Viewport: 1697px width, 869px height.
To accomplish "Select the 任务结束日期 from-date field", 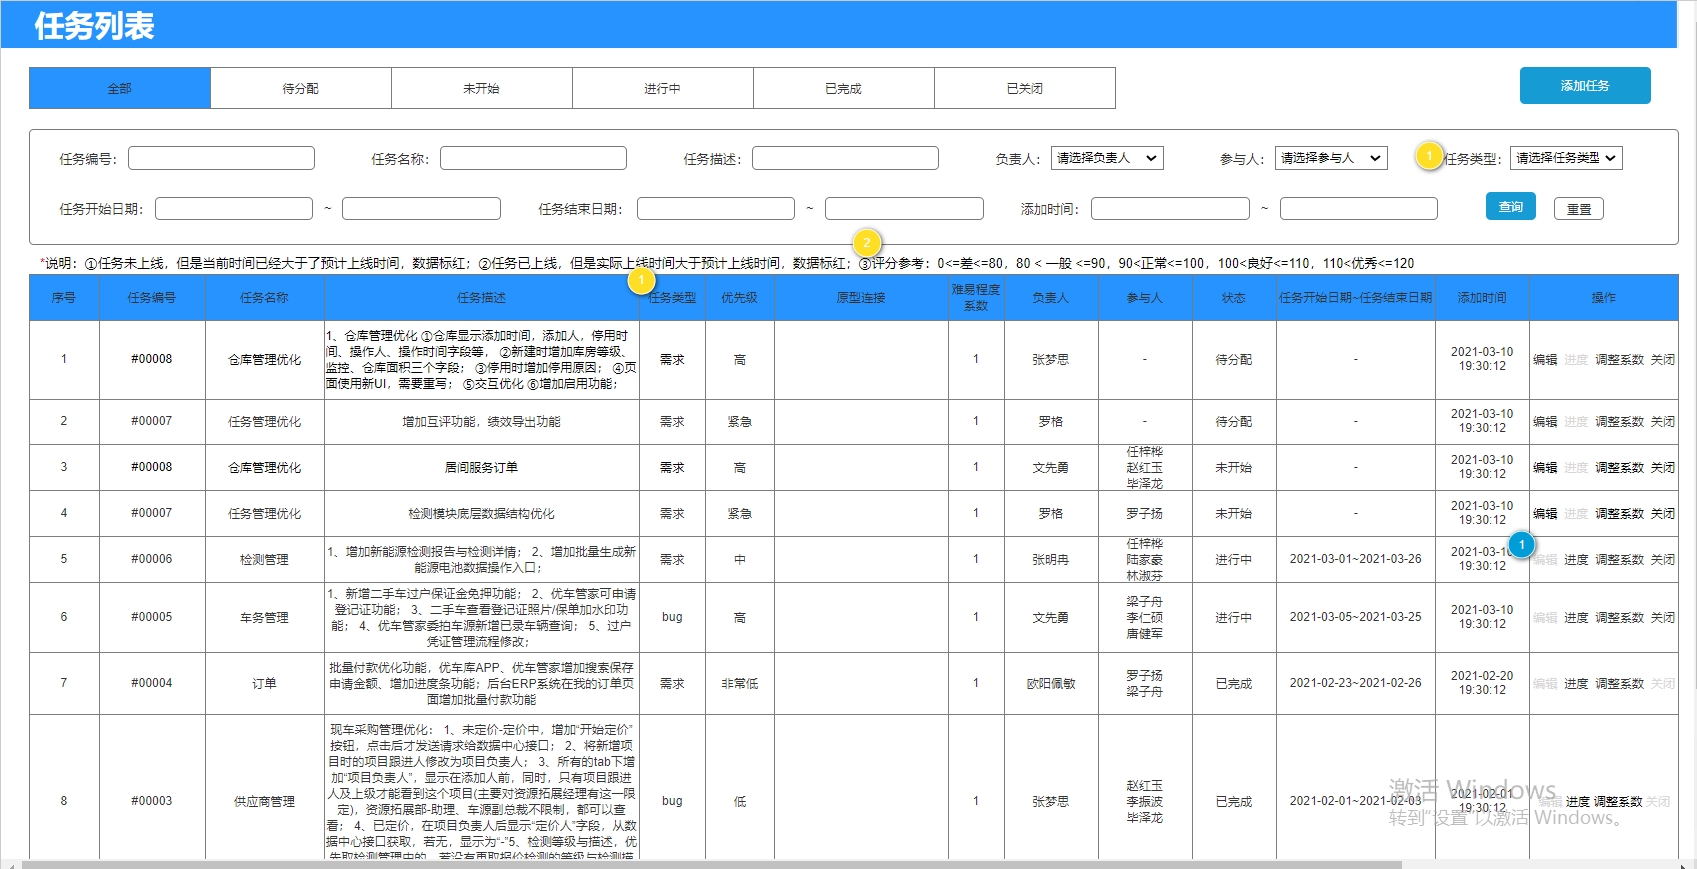I will point(716,208).
